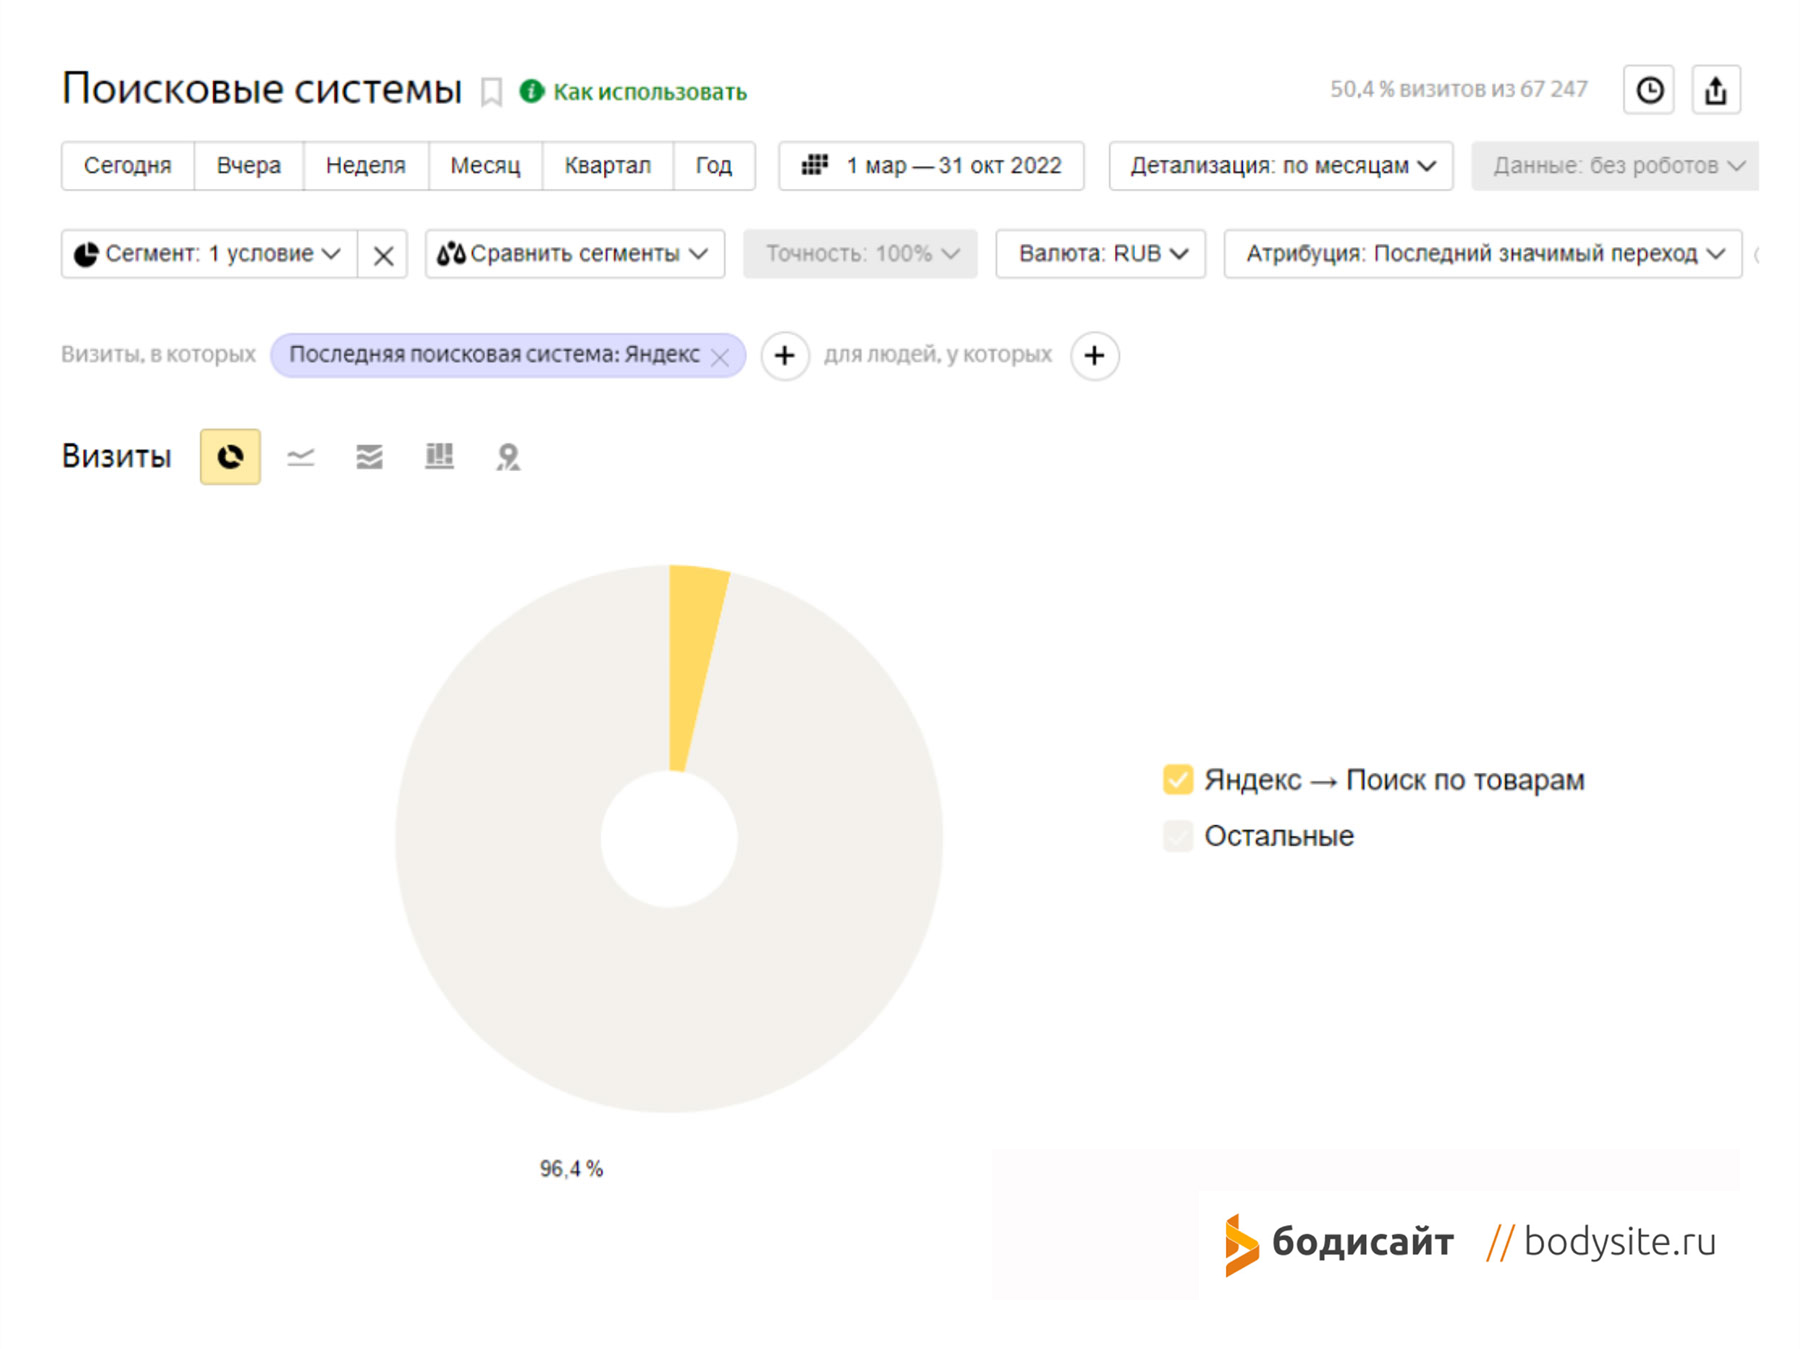1800x1349 pixels.
Task: Click the export share icon
Action: point(1716,90)
